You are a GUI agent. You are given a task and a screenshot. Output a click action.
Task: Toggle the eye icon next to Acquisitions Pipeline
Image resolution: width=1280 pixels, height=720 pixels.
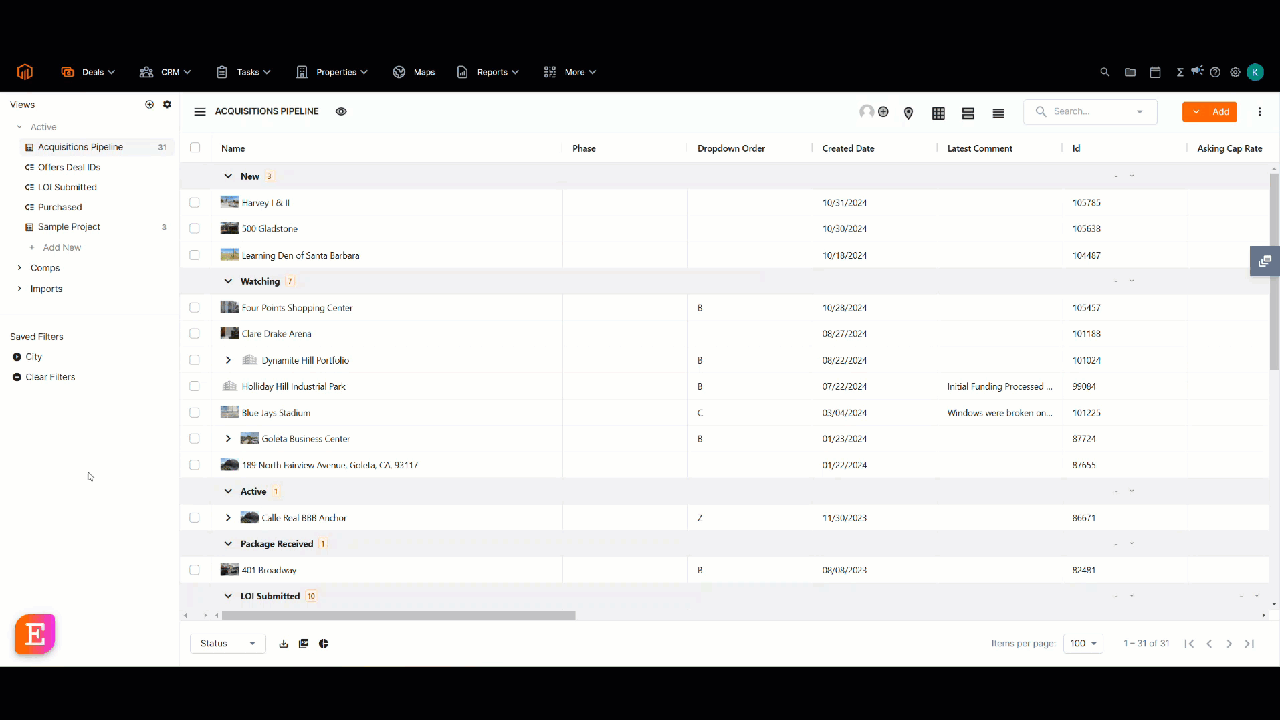341,112
